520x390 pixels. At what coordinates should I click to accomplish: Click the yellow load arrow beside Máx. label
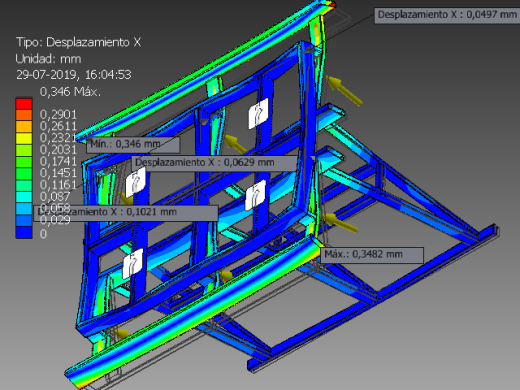coord(340,222)
